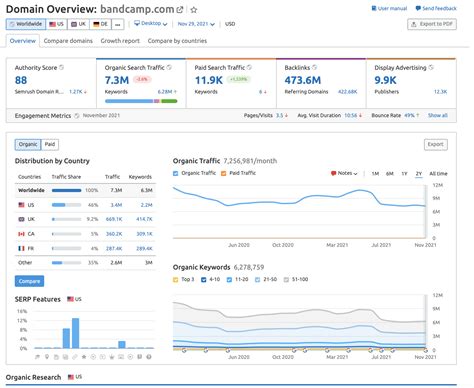Expand the Notes dropdown on traffic chart

[x=344, y=173]
